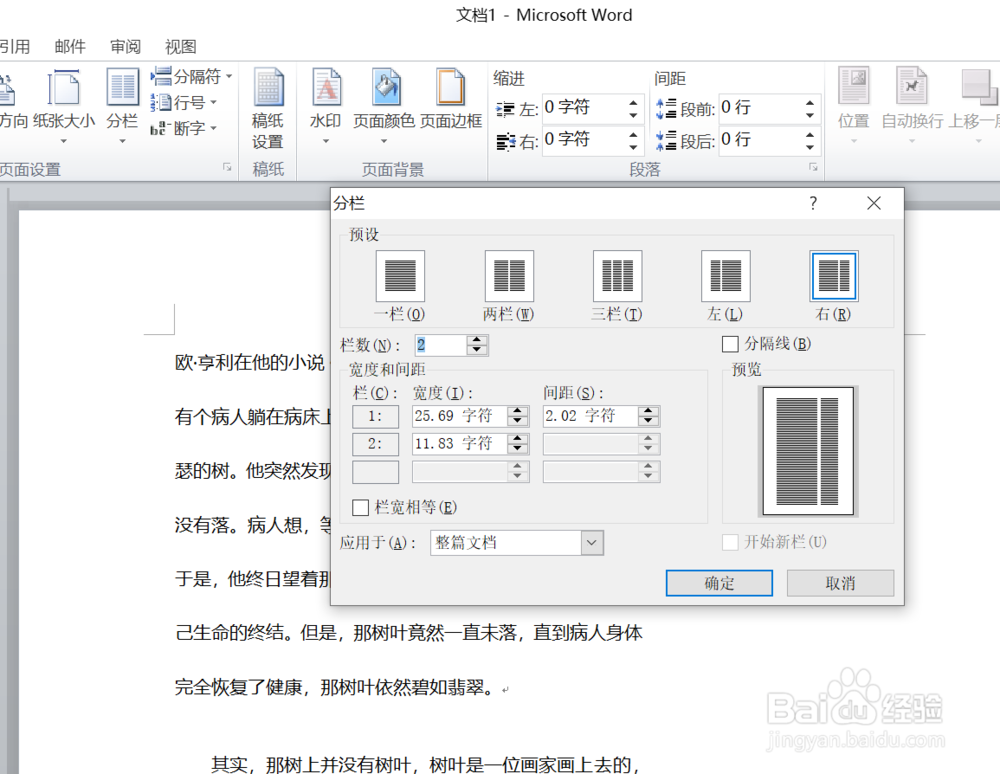Confirm with the 确定 button
The height and width of the screenshot is (774, 1000).
[x=719, y=583]
